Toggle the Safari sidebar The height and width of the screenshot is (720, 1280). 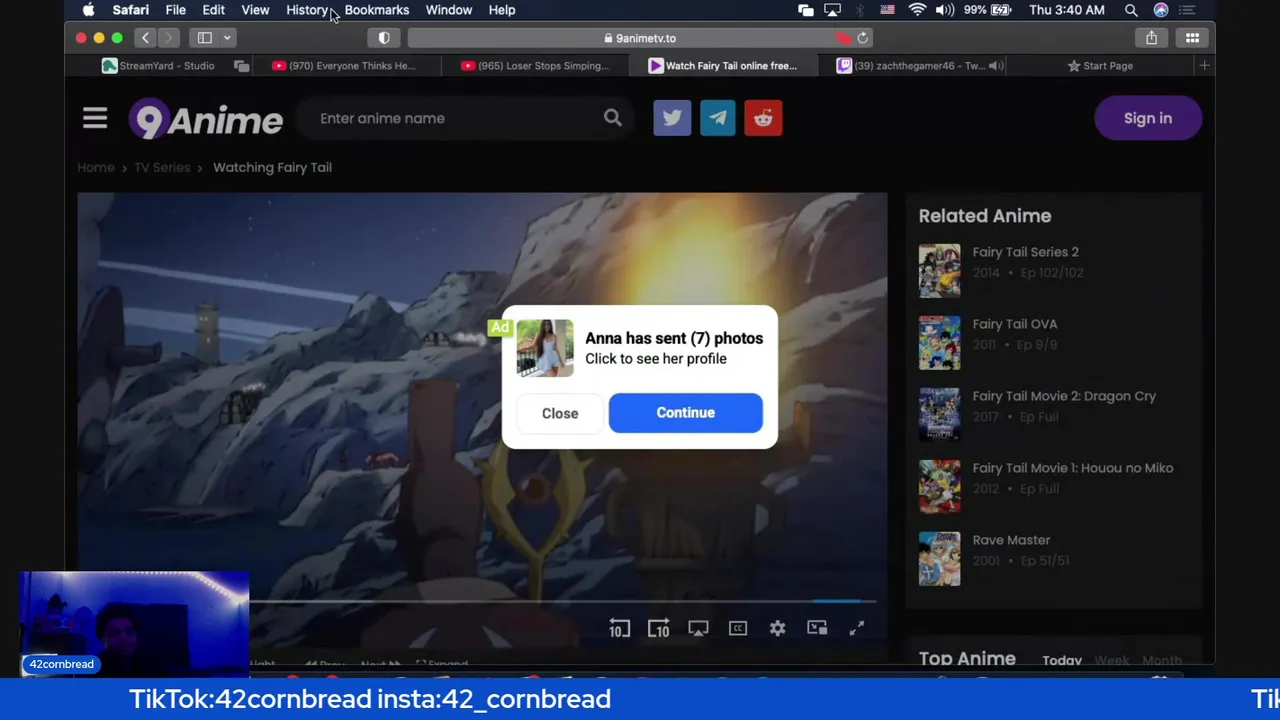coord(205,38)
